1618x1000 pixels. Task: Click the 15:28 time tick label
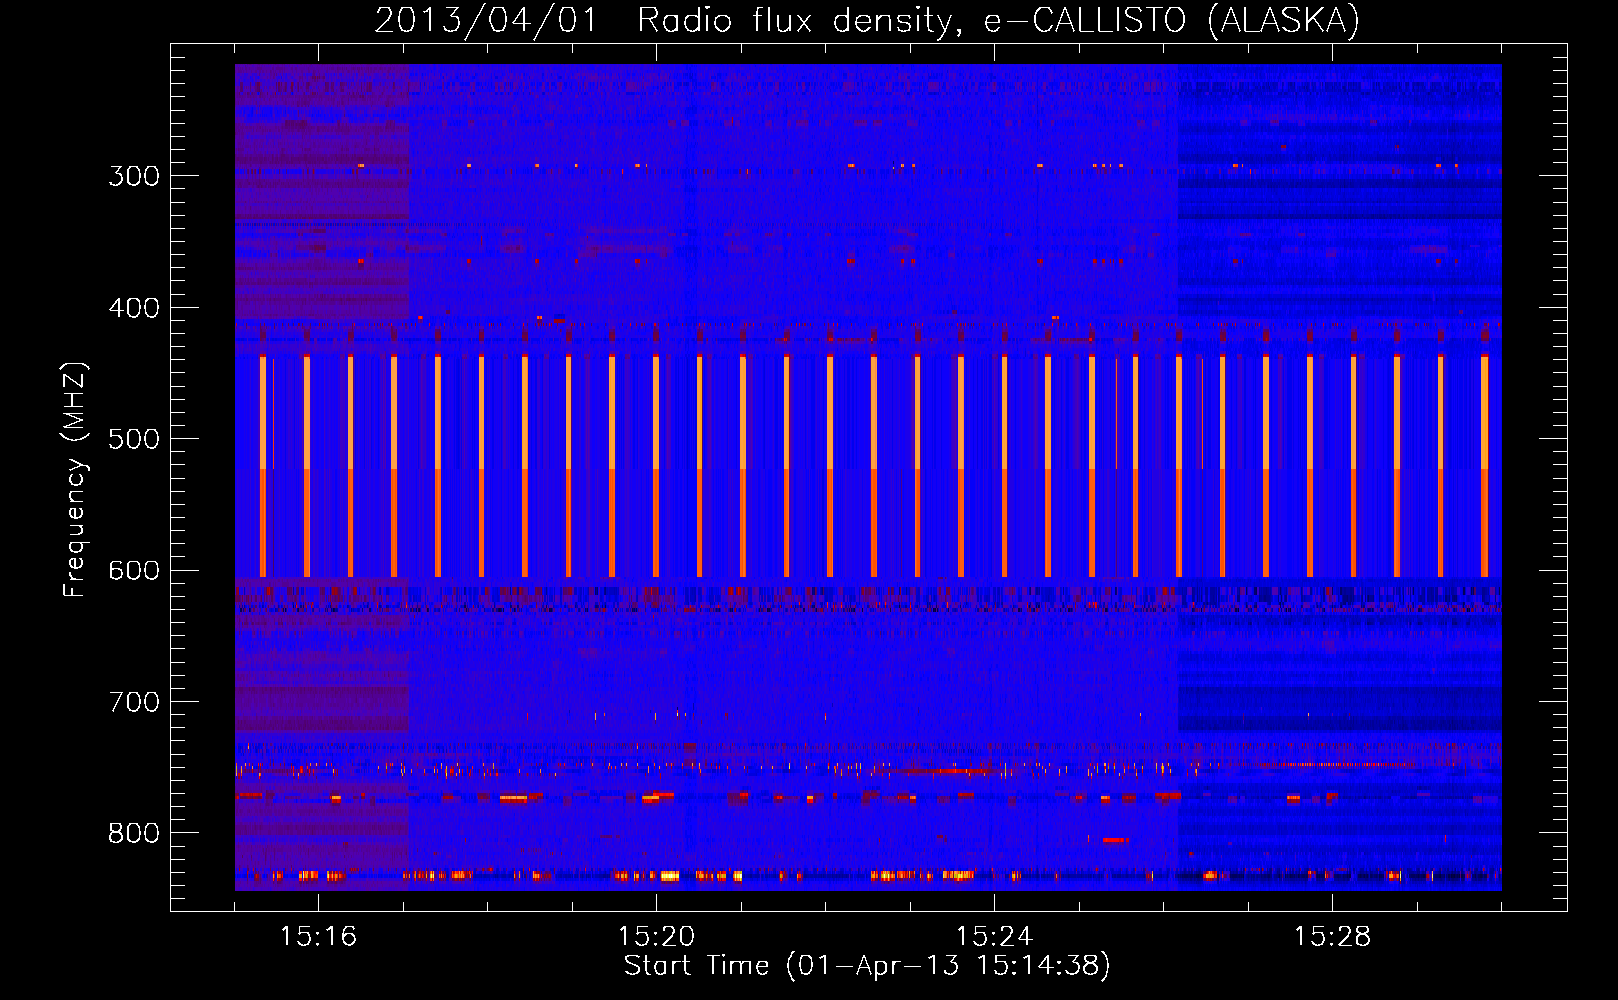pyautogui.click(x=1332, y=937)
